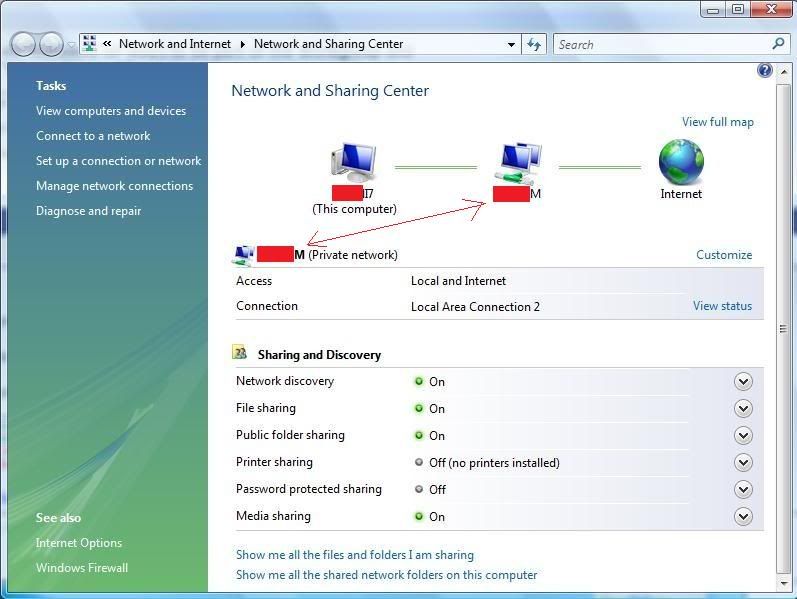Click the network gateway icon in the map
797x599 pixels.
[518, 163]
